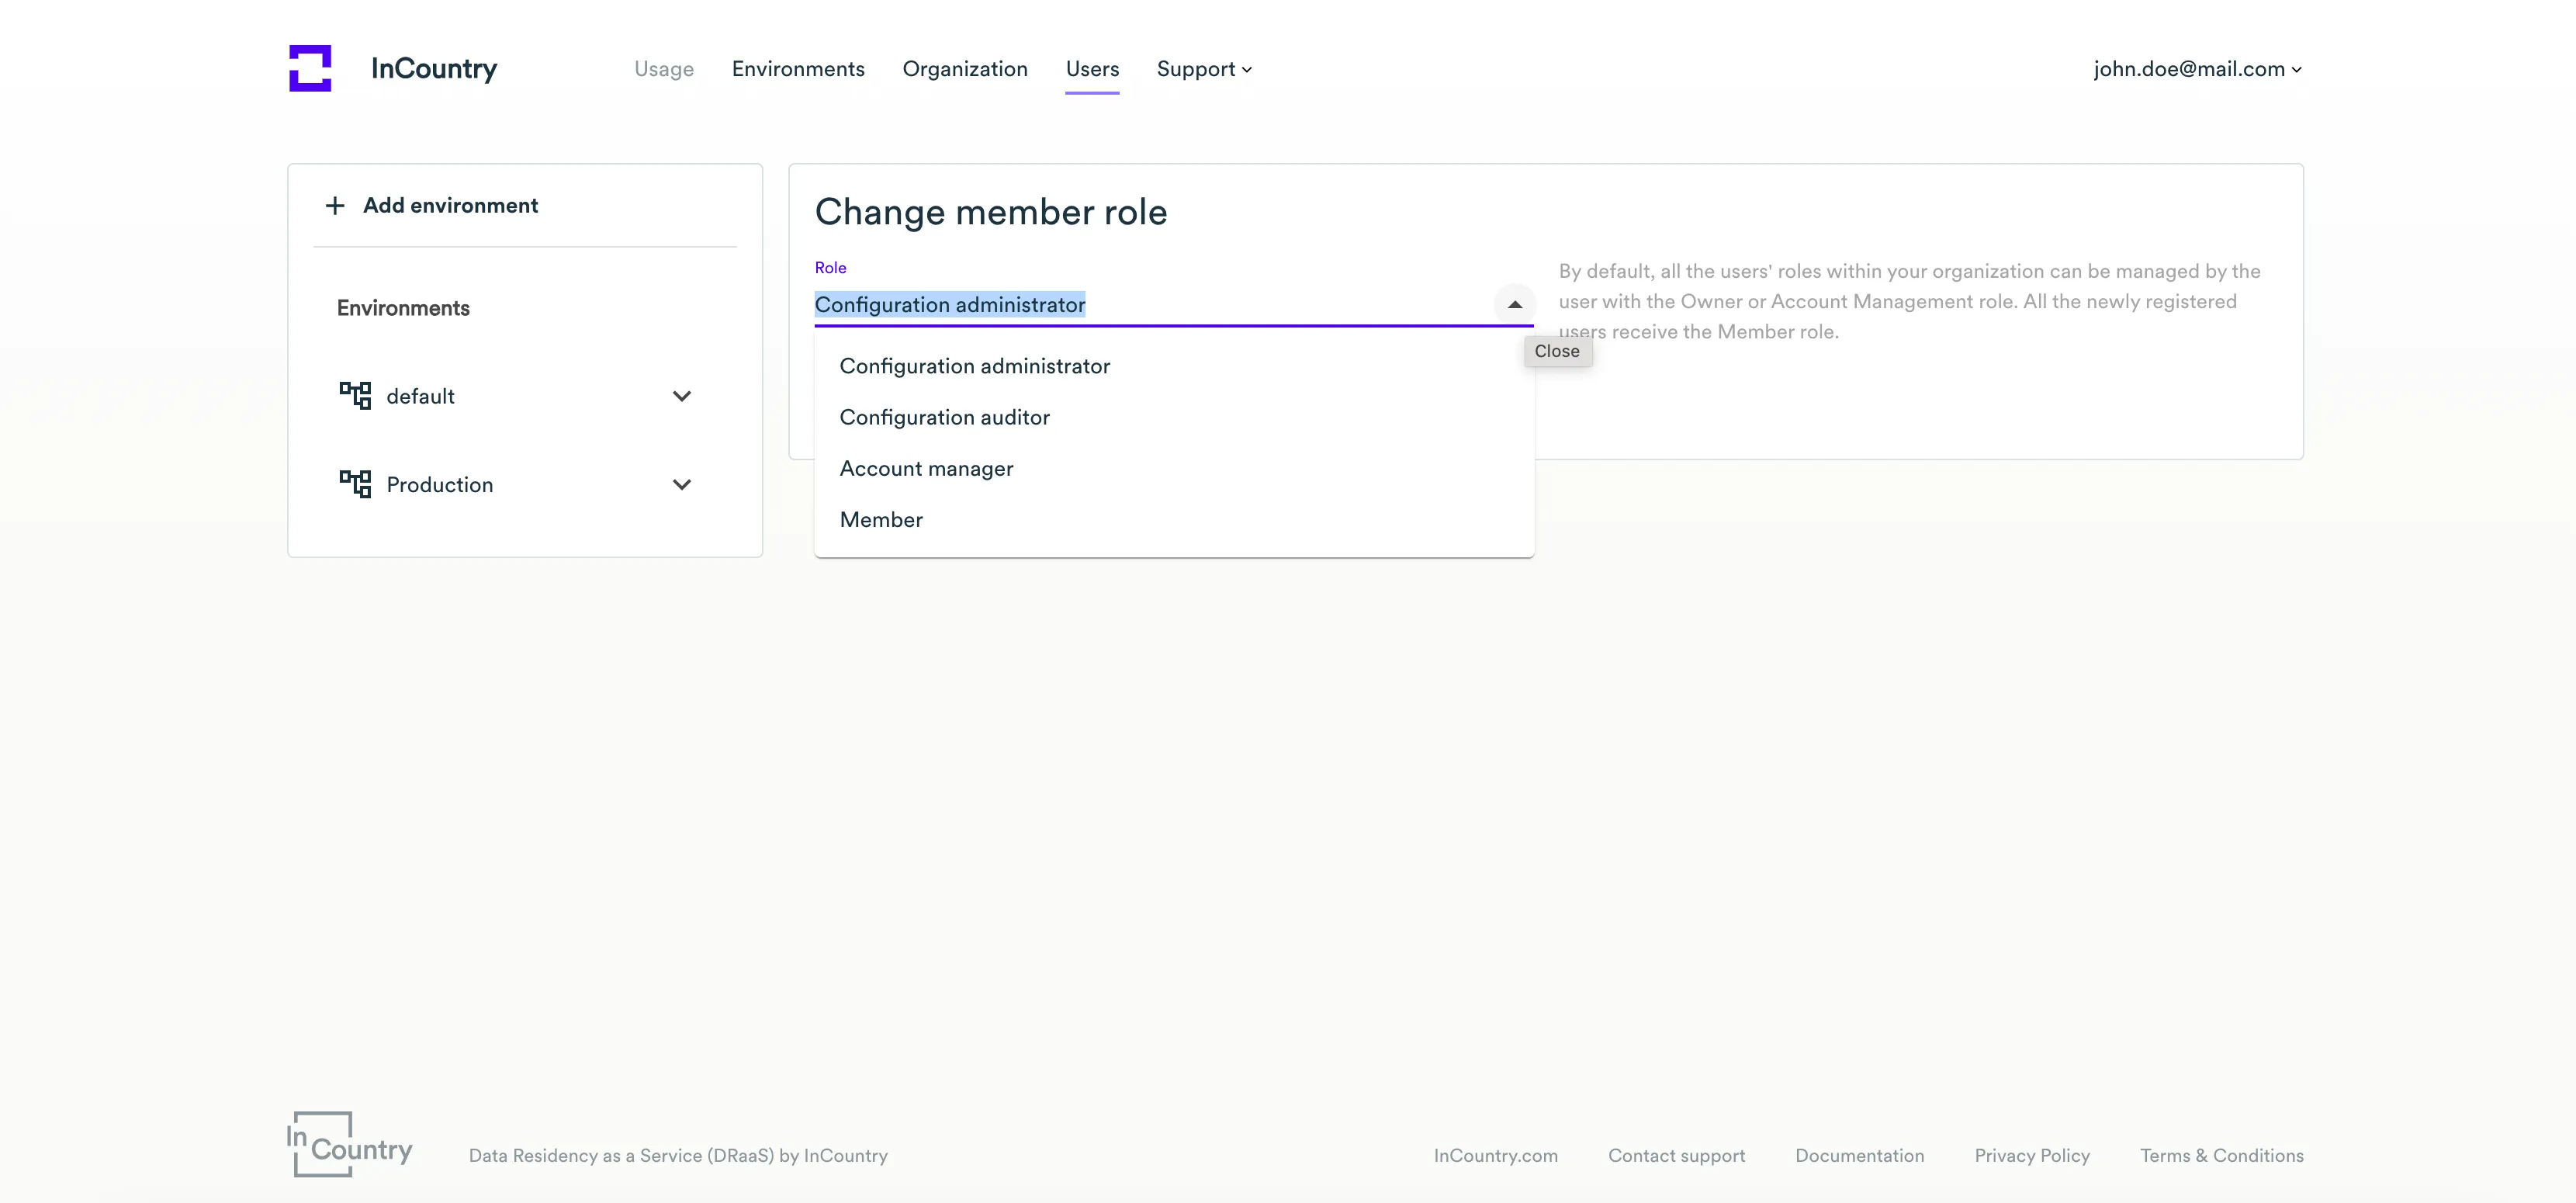Expand the Production environment chevron

click(682, 484)
